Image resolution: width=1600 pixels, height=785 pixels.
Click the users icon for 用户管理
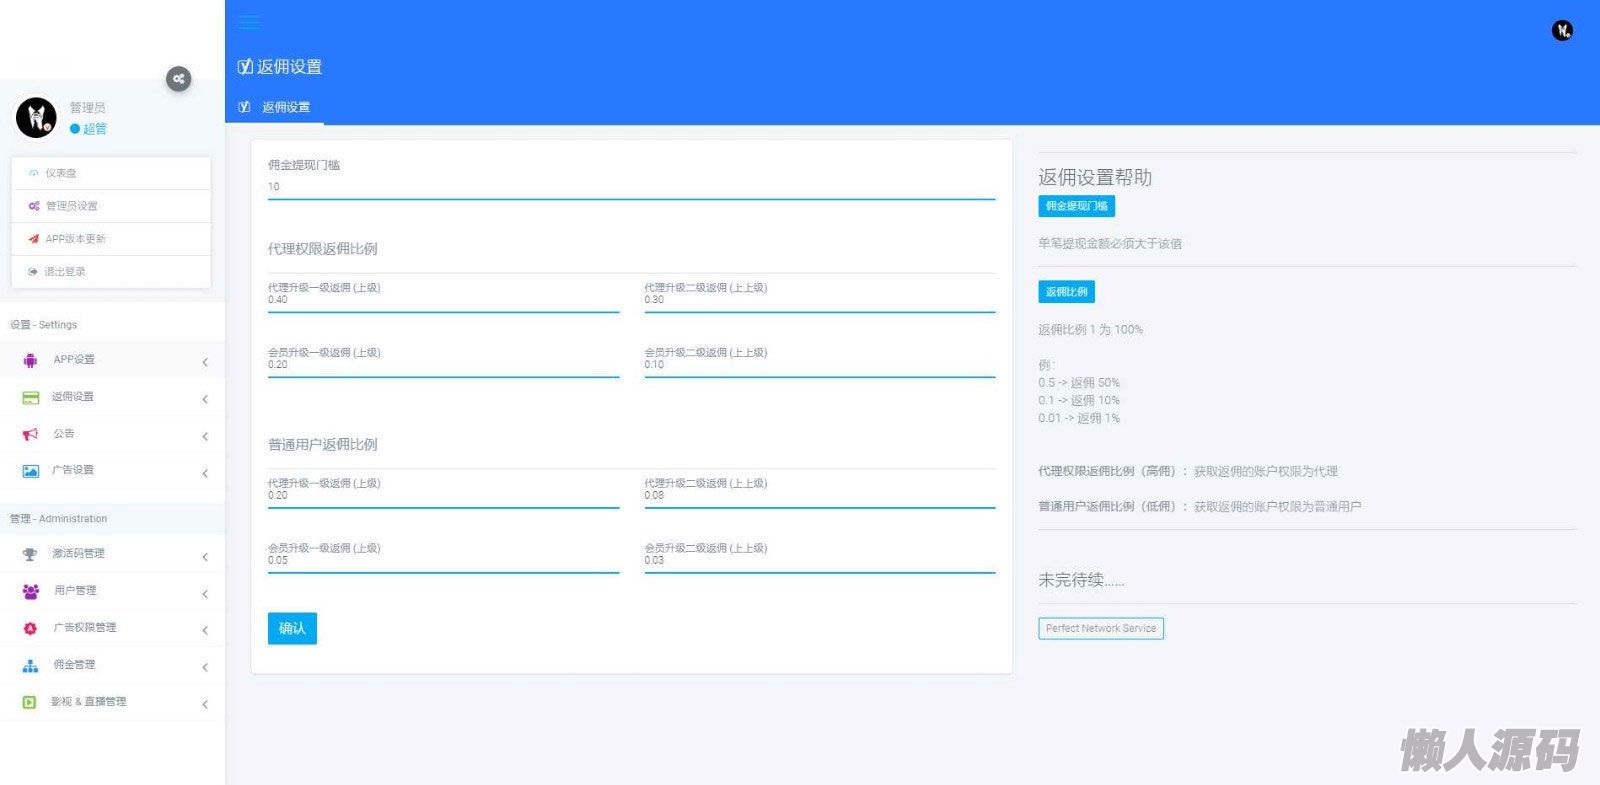[x=30, y=591]
